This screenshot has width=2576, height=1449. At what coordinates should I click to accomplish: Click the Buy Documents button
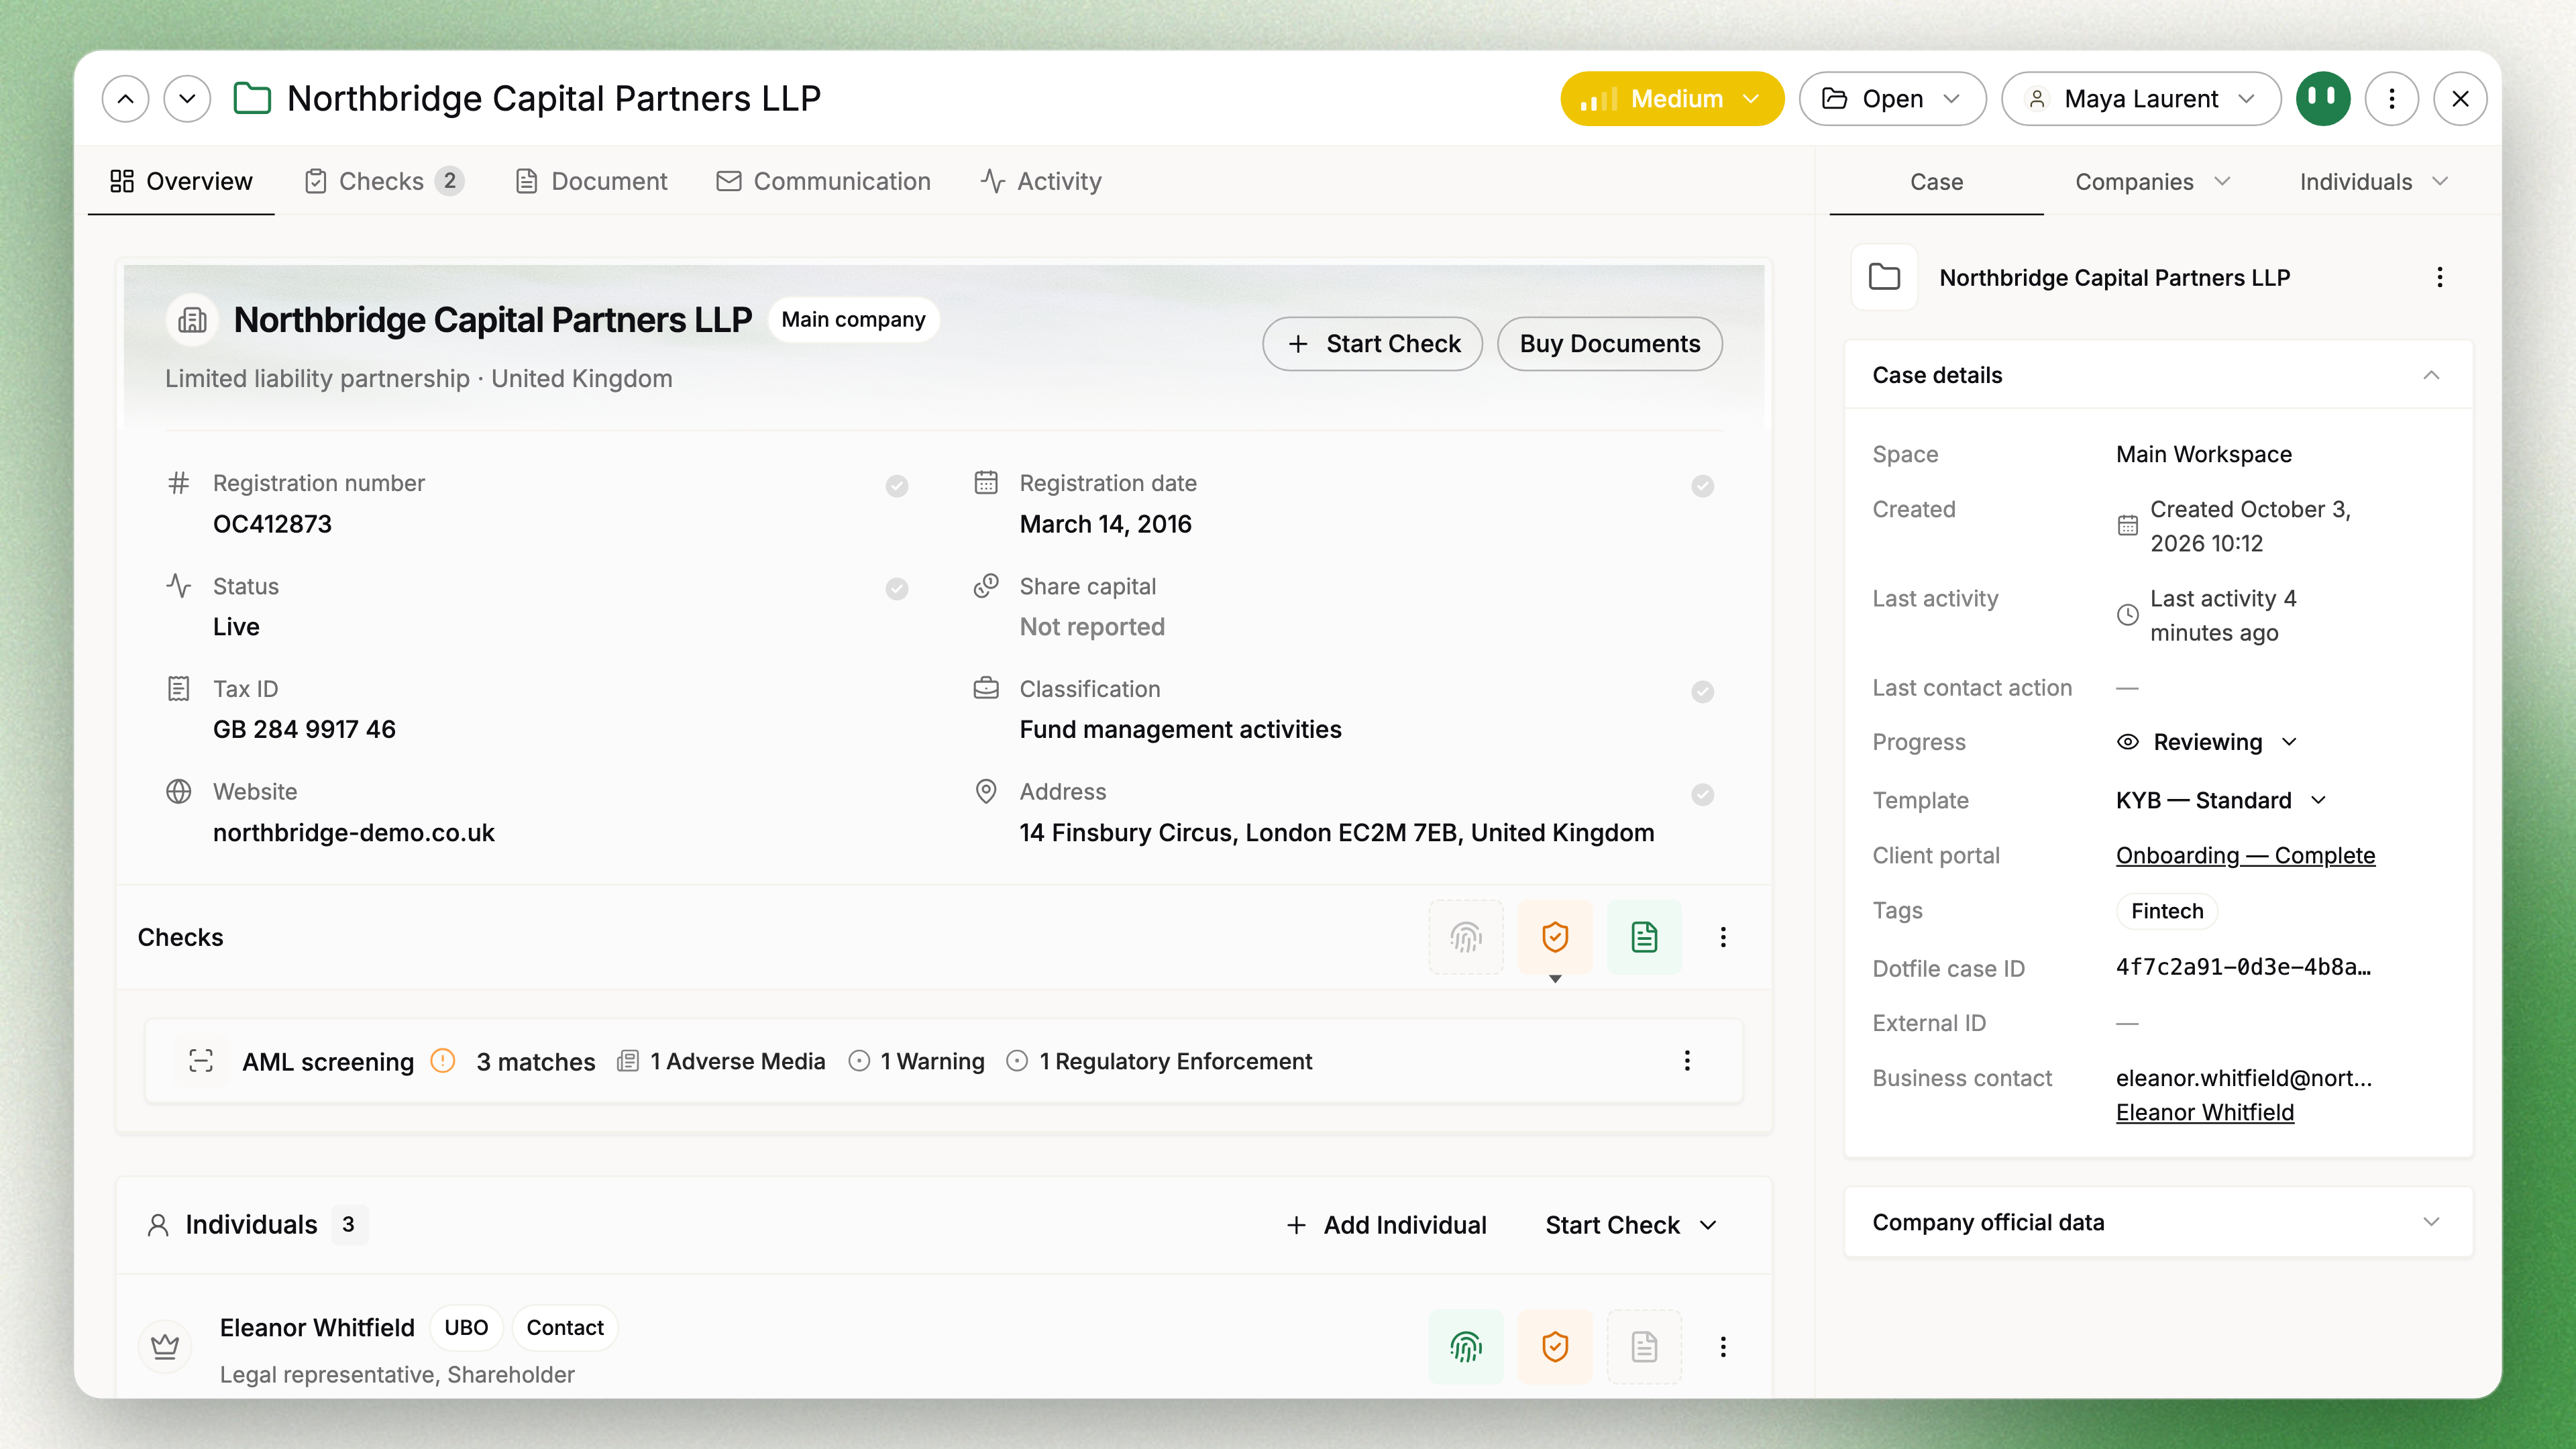click(1609, 344)
